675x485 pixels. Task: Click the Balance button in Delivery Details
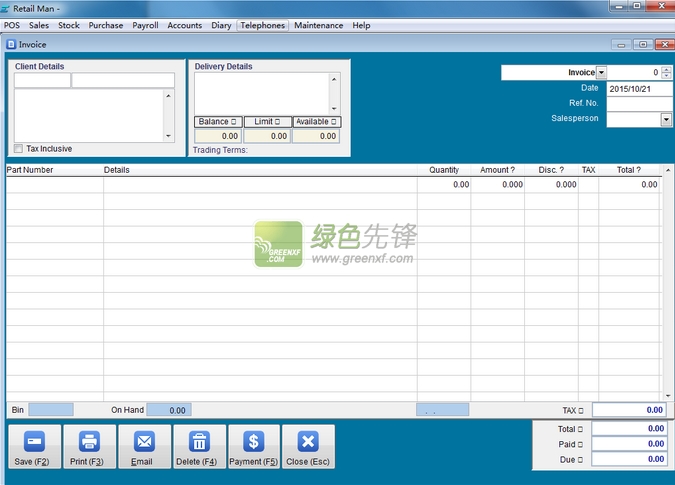coord(218,122)
